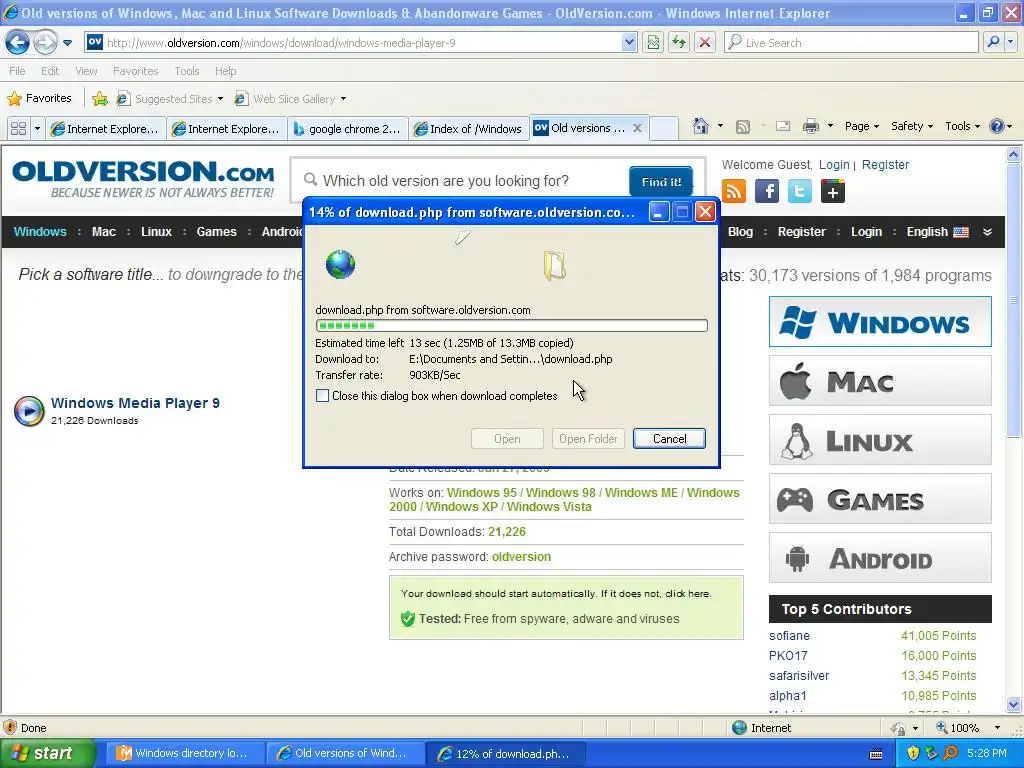1024x768 pixels.
Task: Click the Live Search magnifier button
Action: (x=993, y=43)
